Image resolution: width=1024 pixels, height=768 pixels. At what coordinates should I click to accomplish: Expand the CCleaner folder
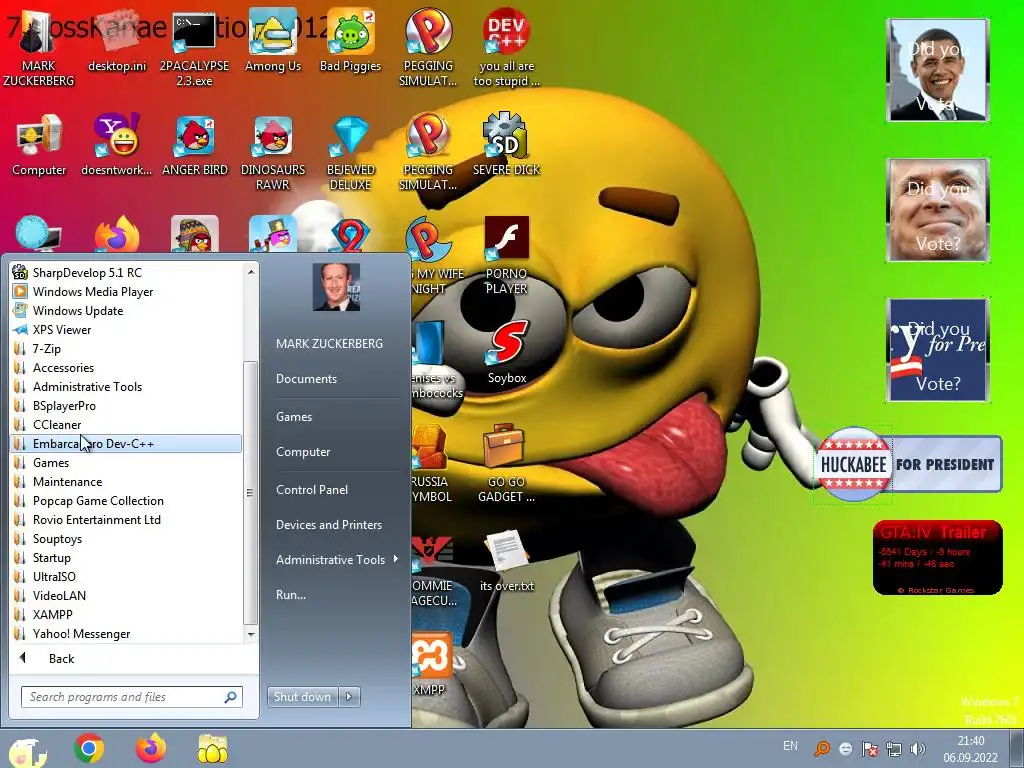pyautogui.click(x=127, y=424)
